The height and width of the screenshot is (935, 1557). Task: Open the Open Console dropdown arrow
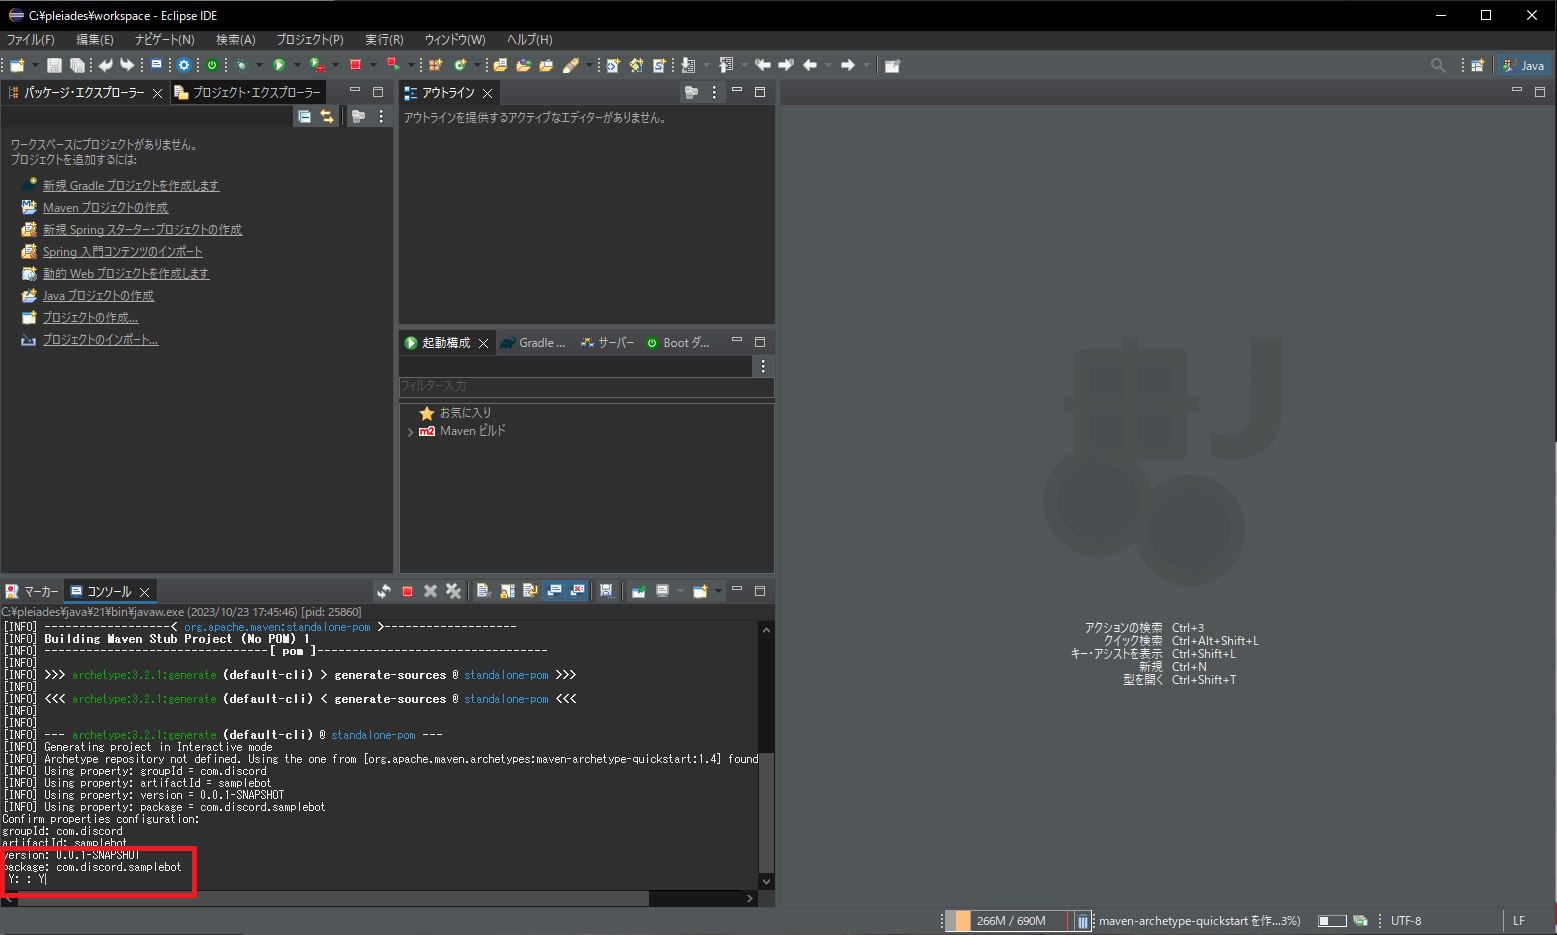pos(720,590)
